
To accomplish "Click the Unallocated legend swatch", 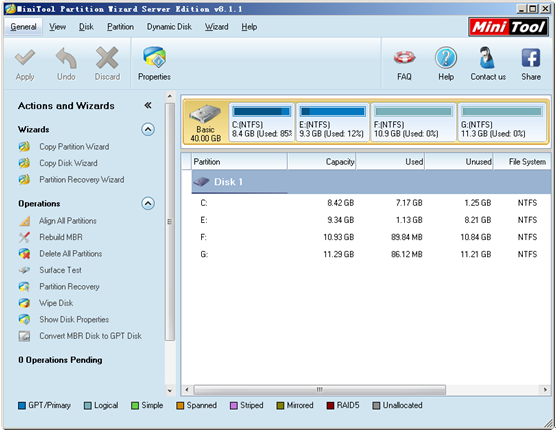I will [x=376, y=405].
